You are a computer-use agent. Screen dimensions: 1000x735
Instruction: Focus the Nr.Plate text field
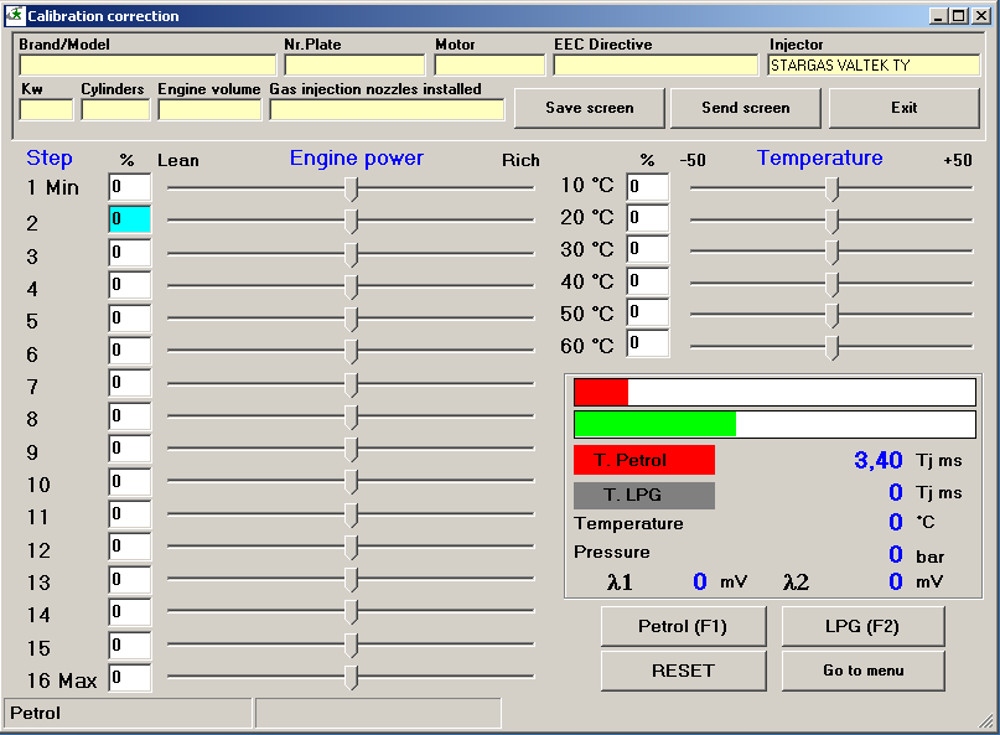[x=355, y=66]
